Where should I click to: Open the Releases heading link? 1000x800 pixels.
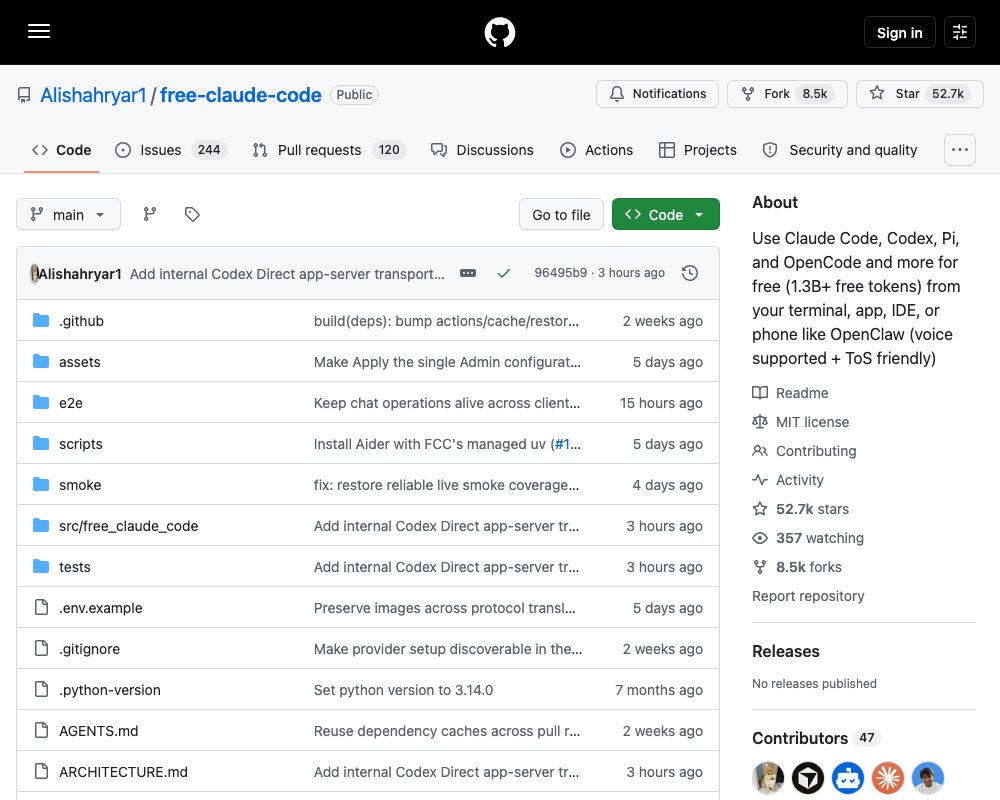785,651
